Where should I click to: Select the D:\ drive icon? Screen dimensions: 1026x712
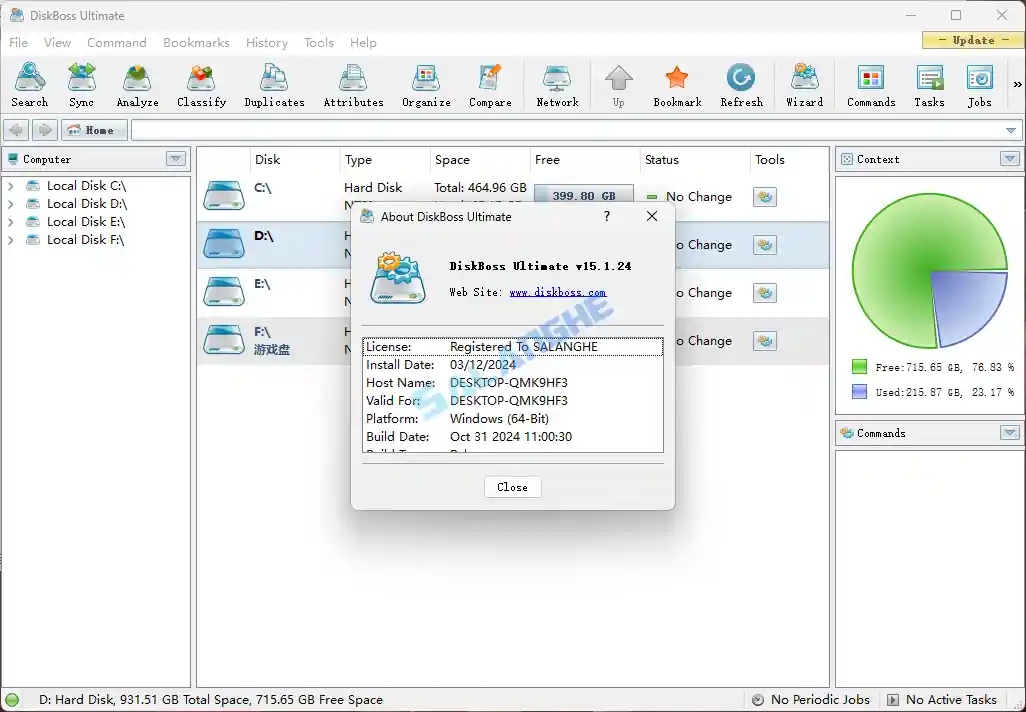[x=224, y=243]
